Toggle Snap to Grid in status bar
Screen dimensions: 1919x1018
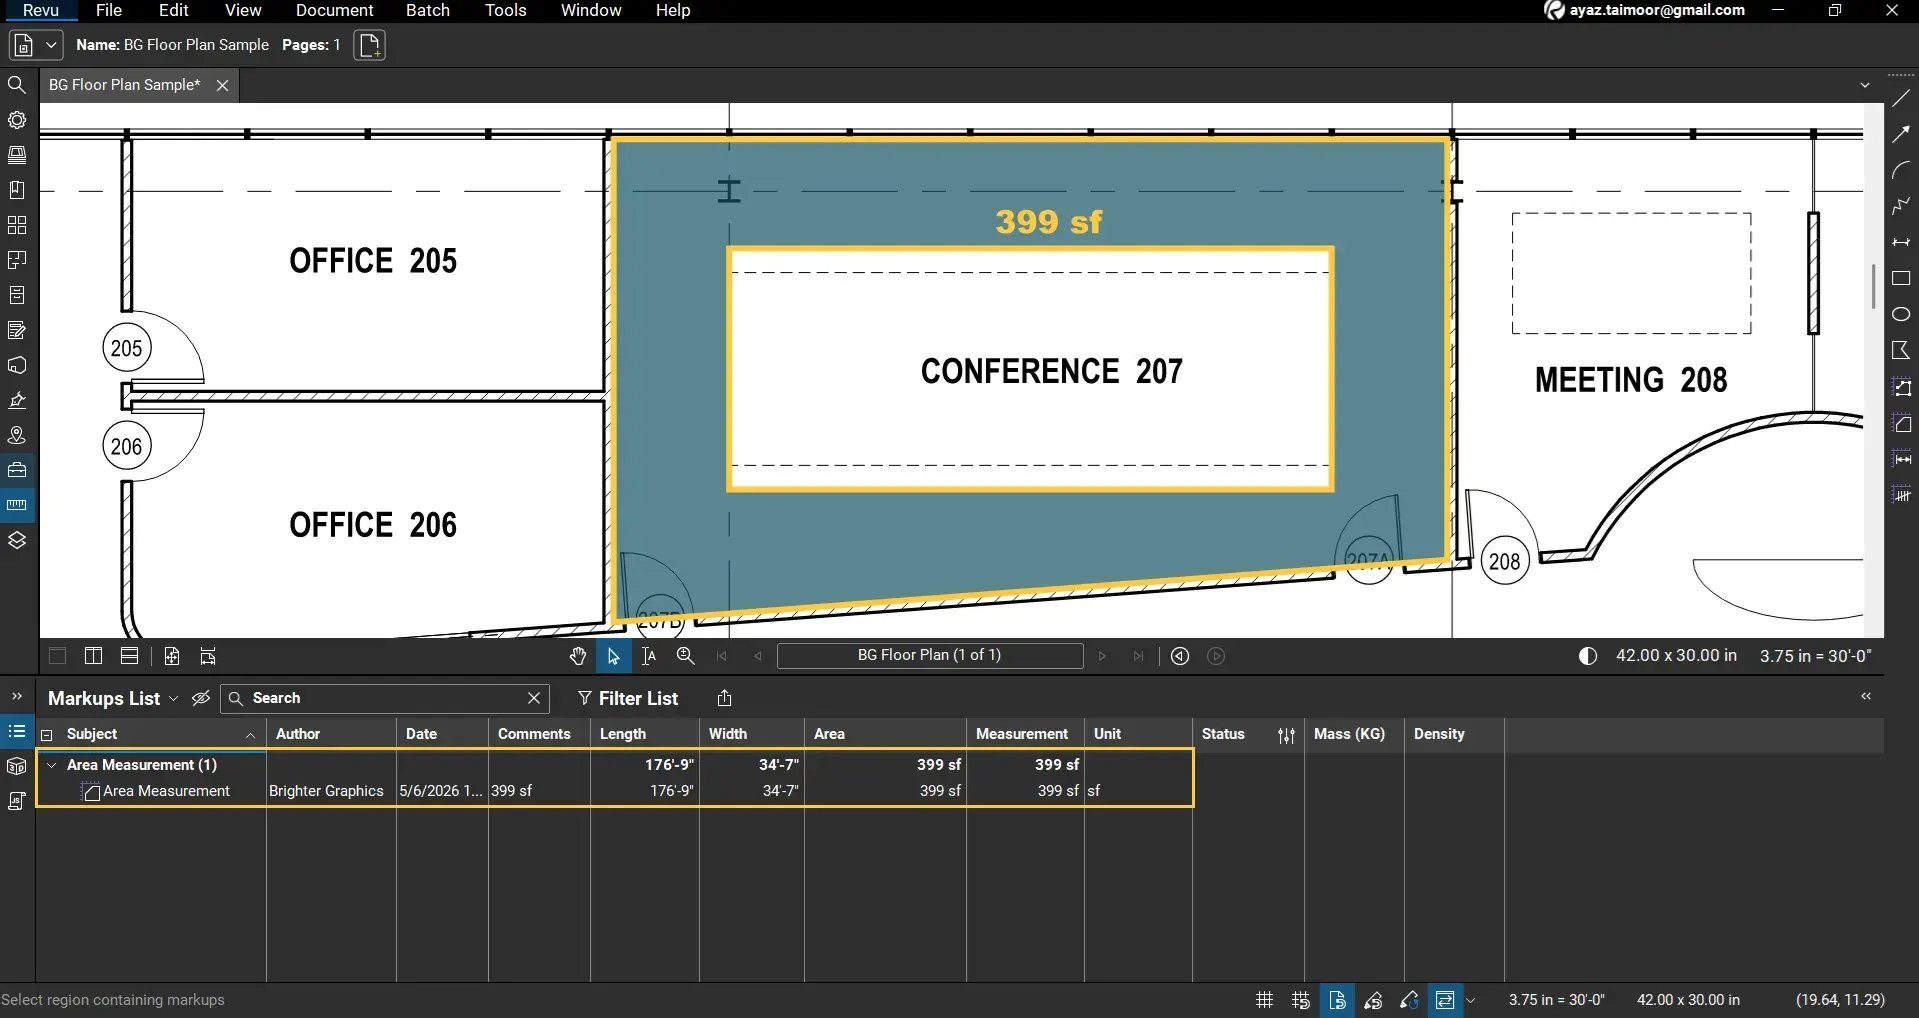1300,1000
